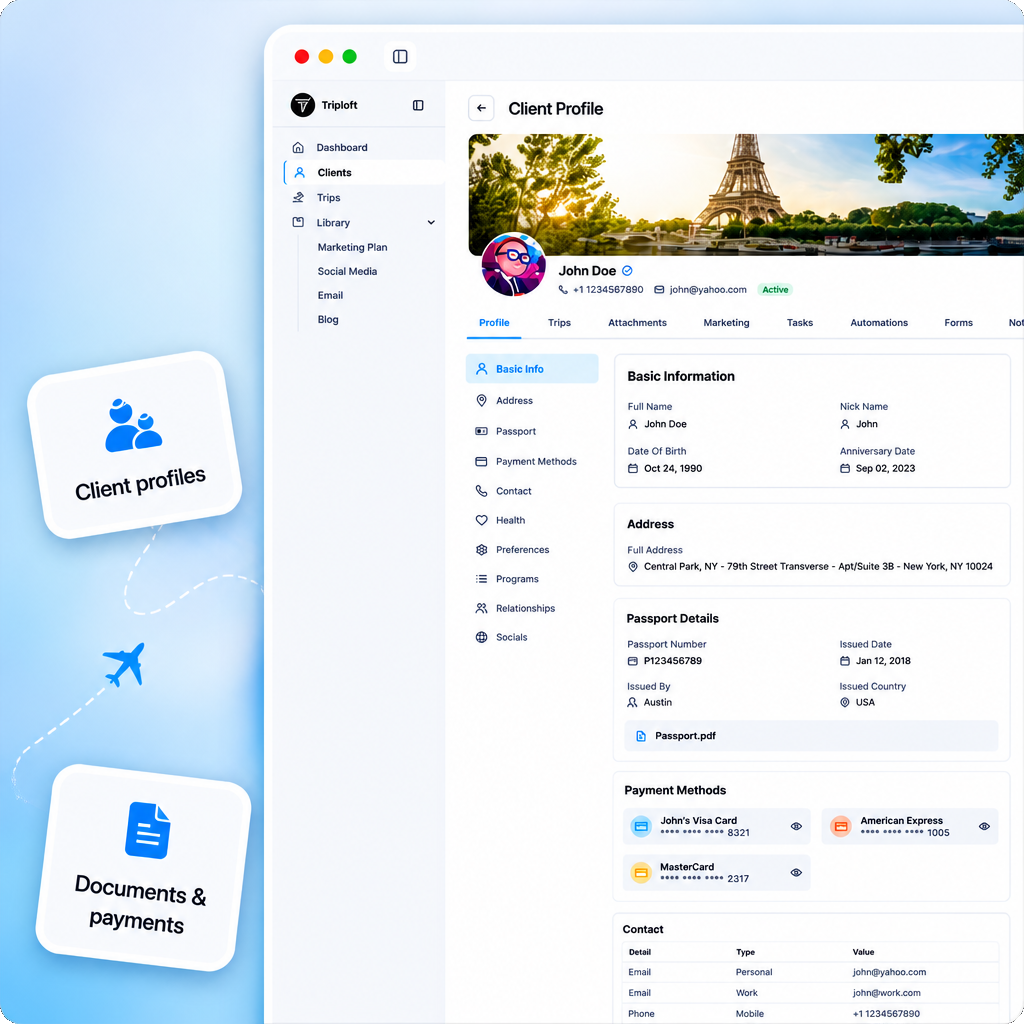Click passport number P123456789

tap(673, 661)
